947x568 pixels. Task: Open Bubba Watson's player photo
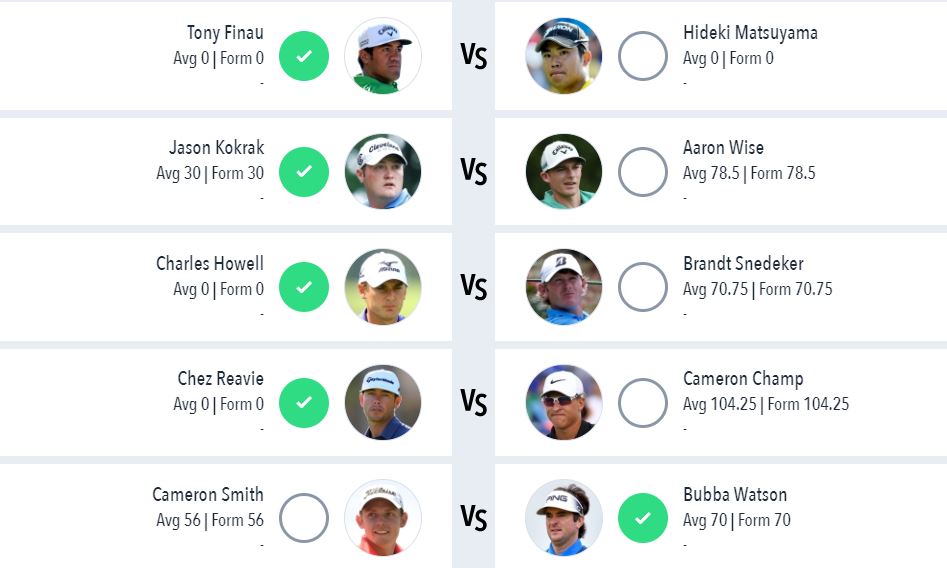pos(563,518)
